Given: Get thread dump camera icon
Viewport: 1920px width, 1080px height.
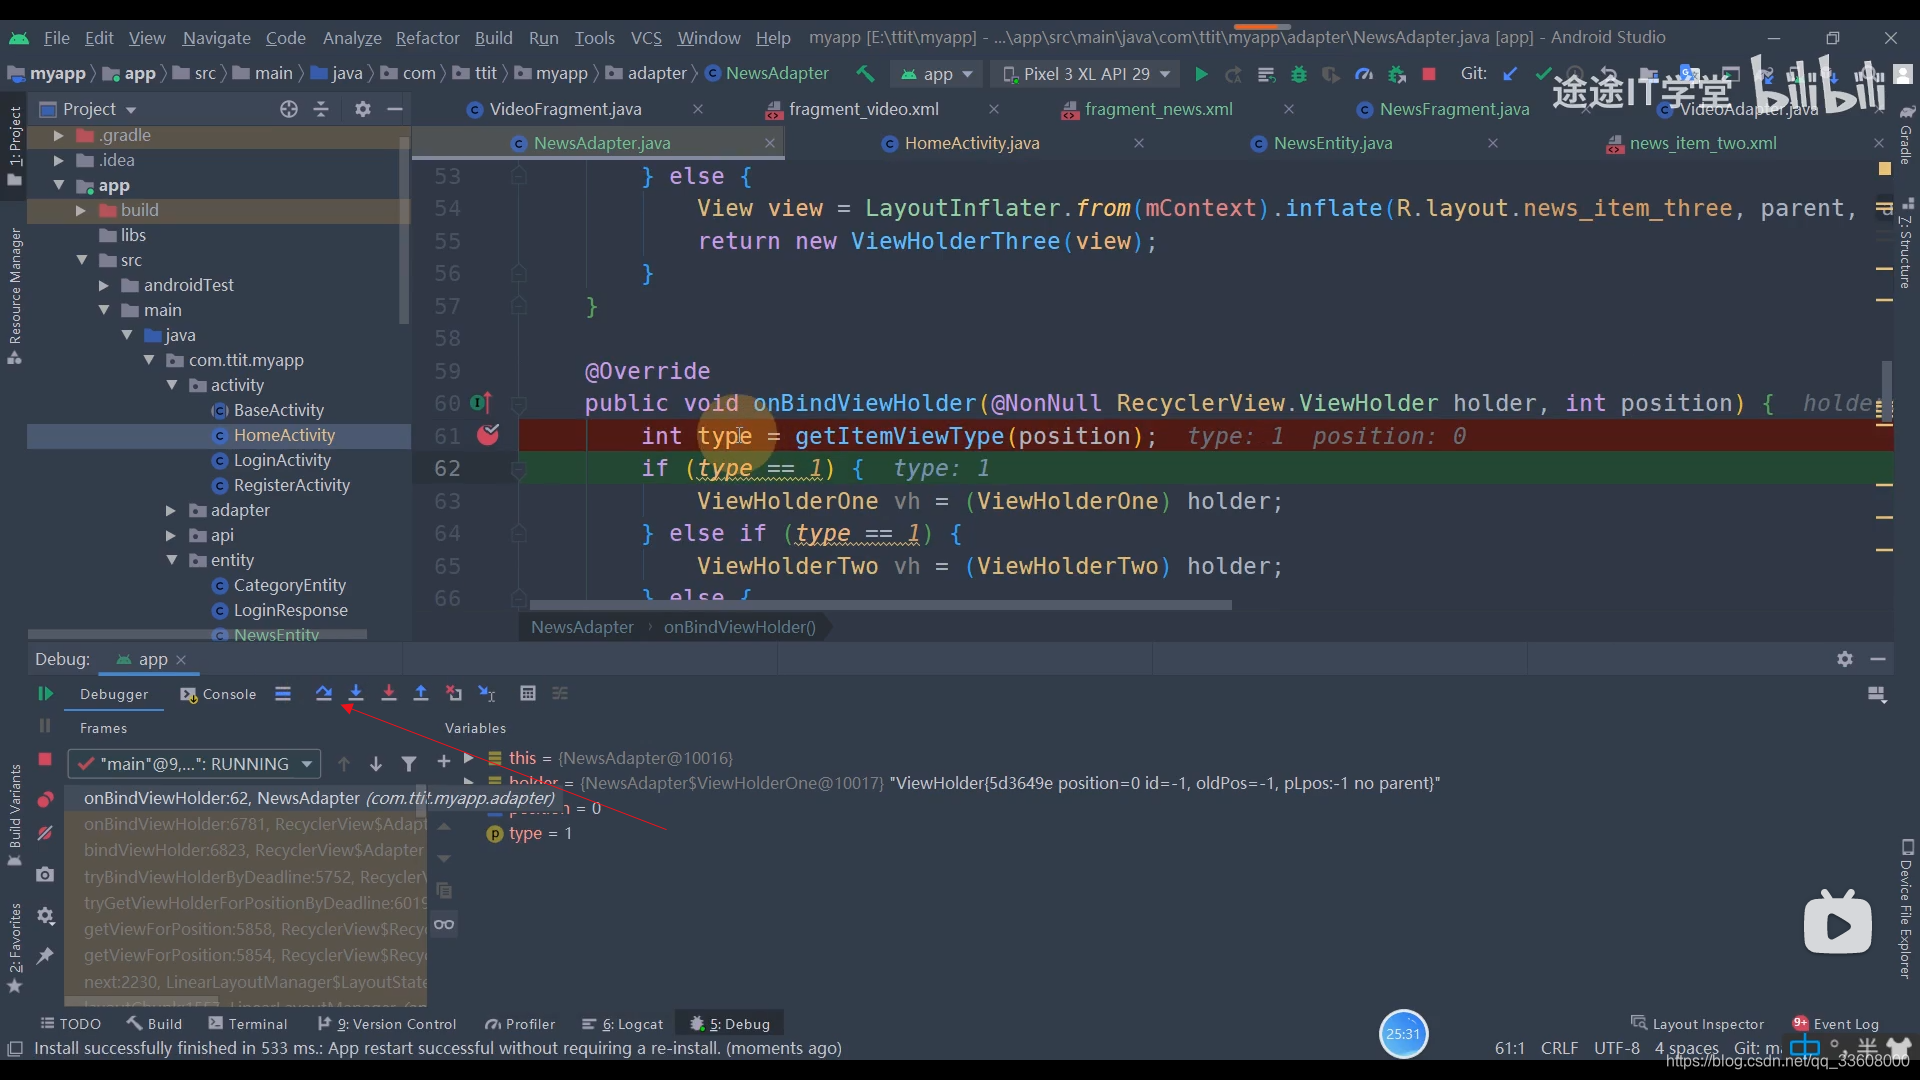Looking at the screenshot, I should [45, 874].
